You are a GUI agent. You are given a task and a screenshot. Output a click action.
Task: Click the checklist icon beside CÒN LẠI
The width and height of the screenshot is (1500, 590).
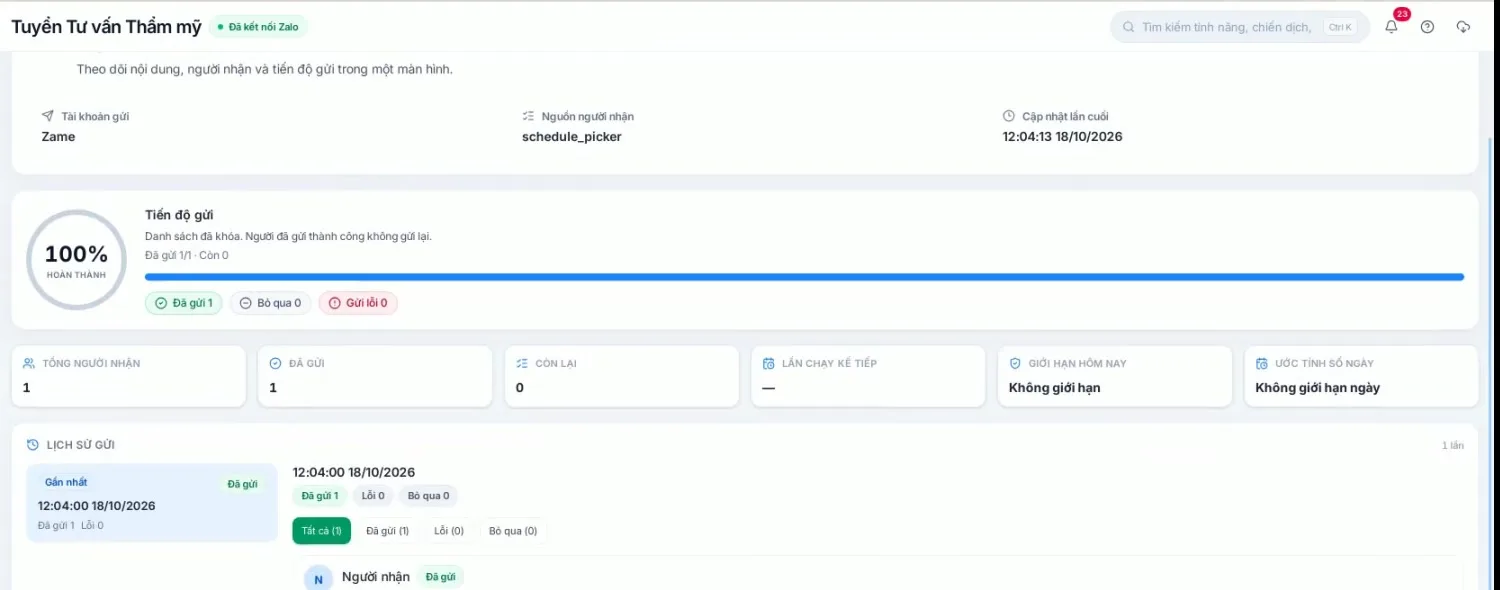click(x=522, y=363)
